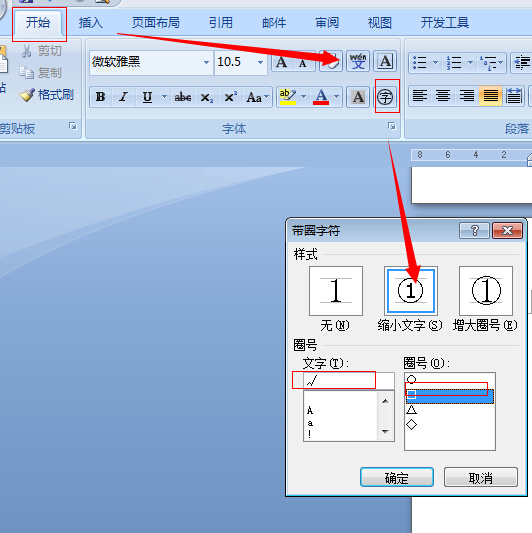This screenshot has width=532, height=533.
Task: Click the 取消 button
Action: (481, 478)
